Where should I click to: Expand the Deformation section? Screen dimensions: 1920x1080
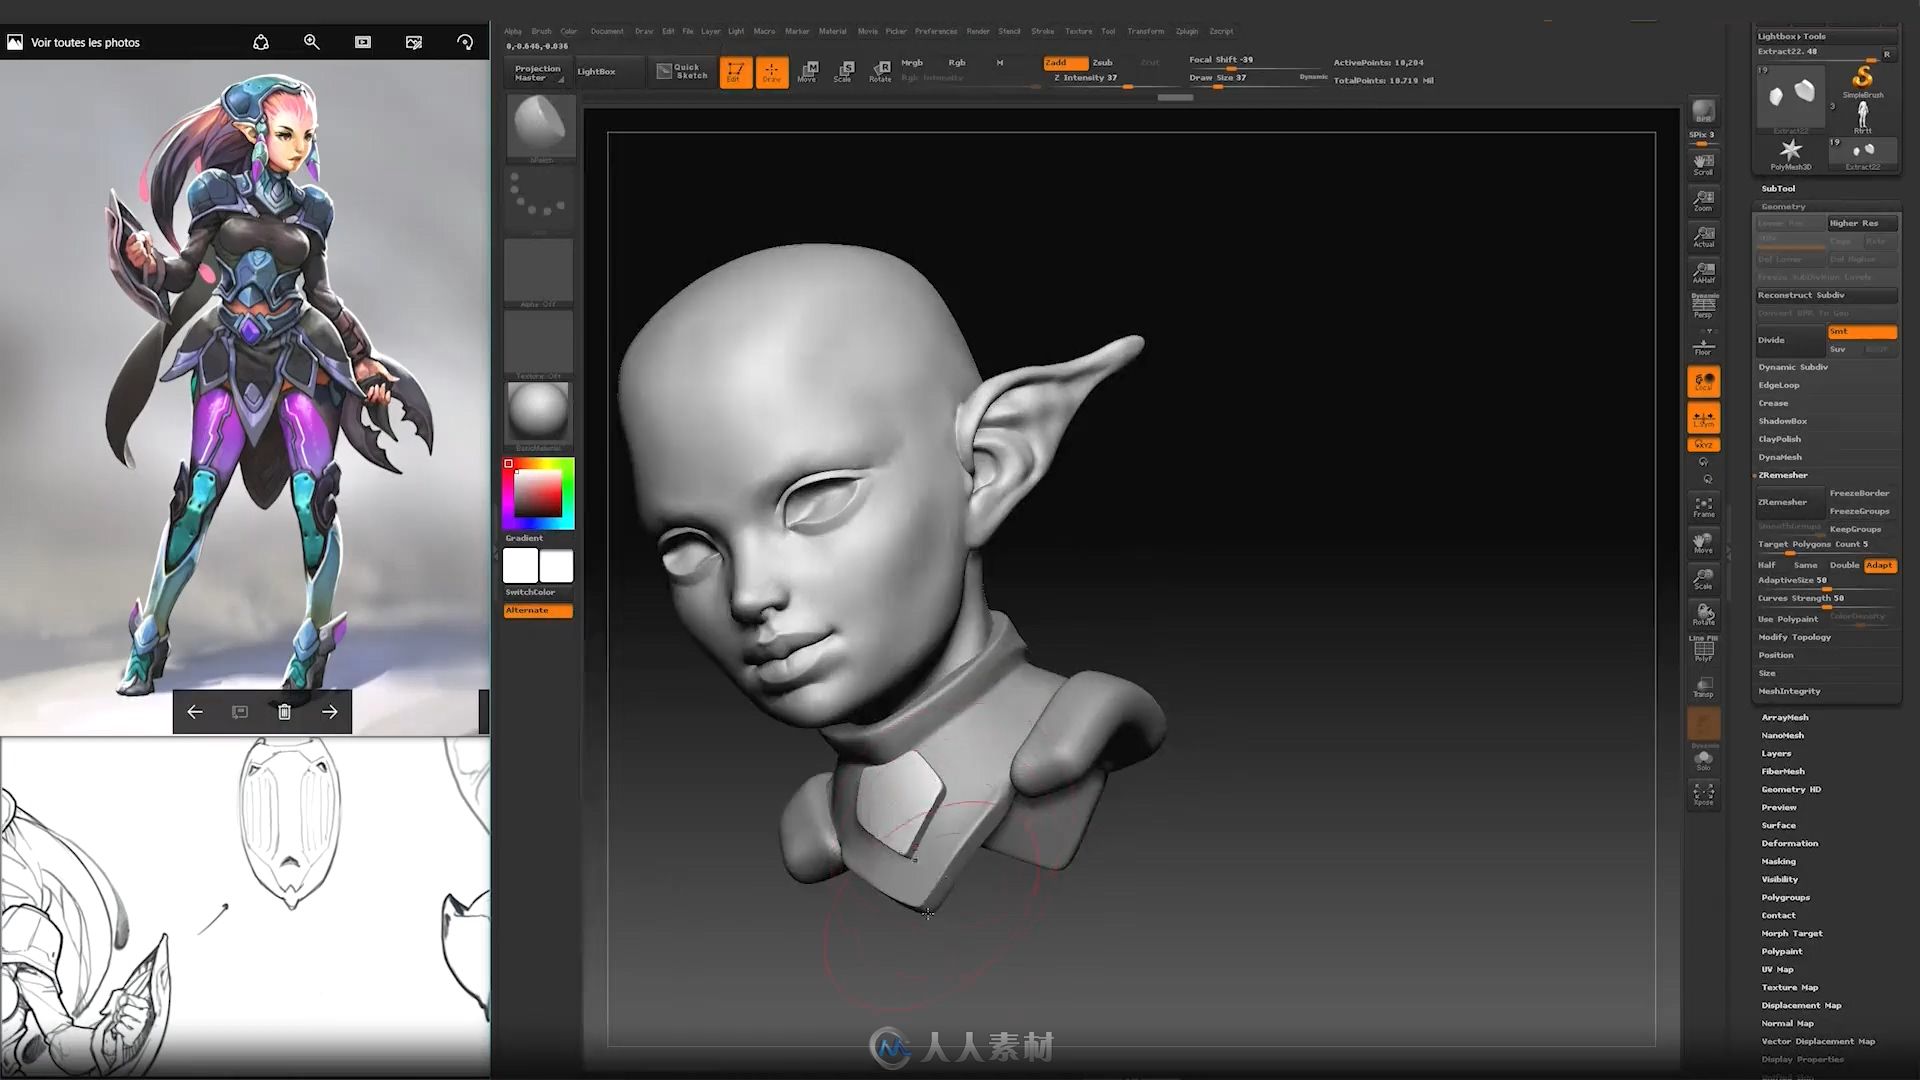pyautogui.click(x=1790, y=843)
